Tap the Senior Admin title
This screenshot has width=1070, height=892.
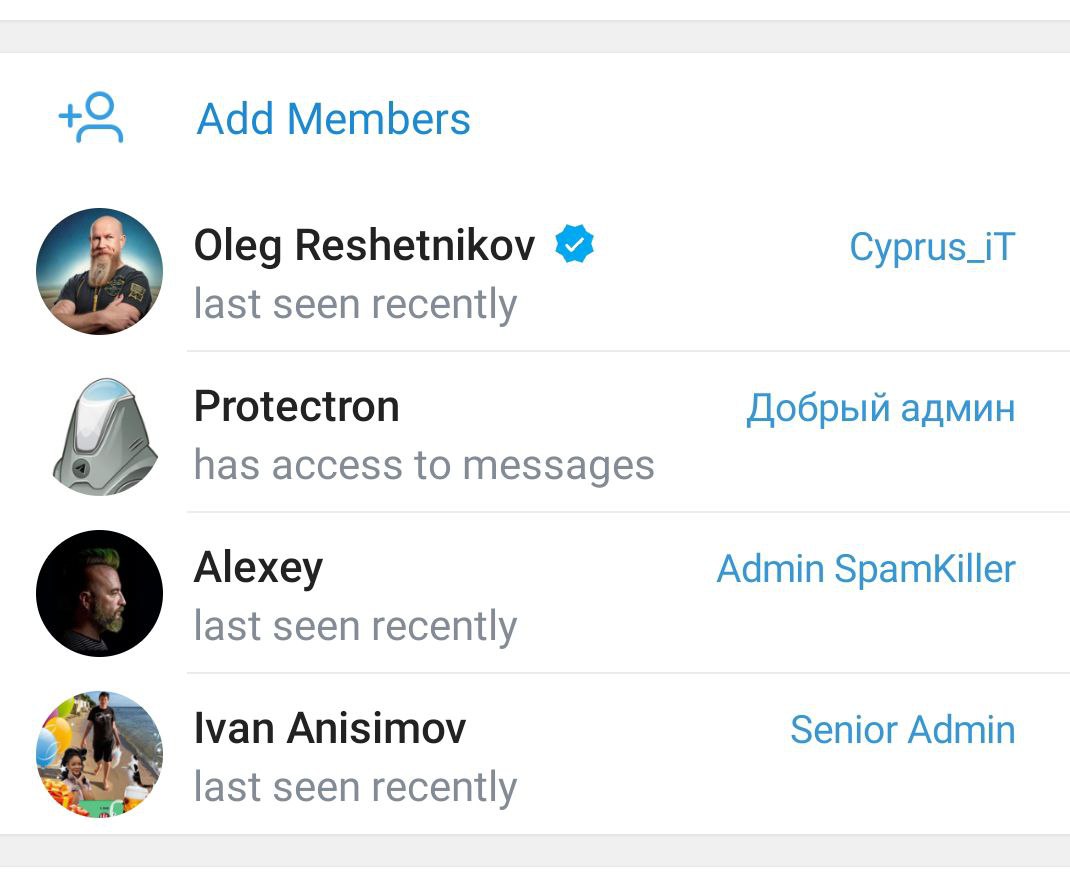tap(902, 730)
